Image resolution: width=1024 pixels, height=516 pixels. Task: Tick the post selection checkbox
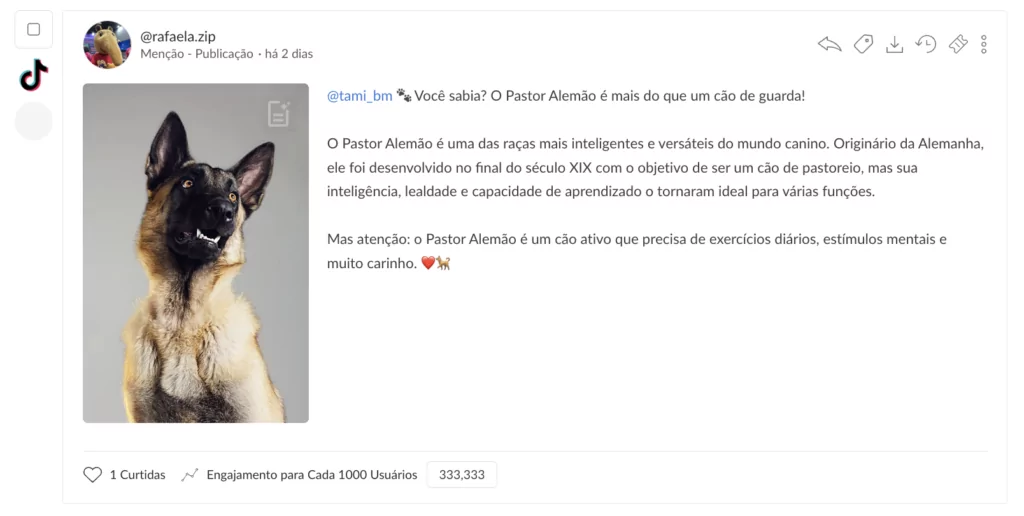(33, 29)
